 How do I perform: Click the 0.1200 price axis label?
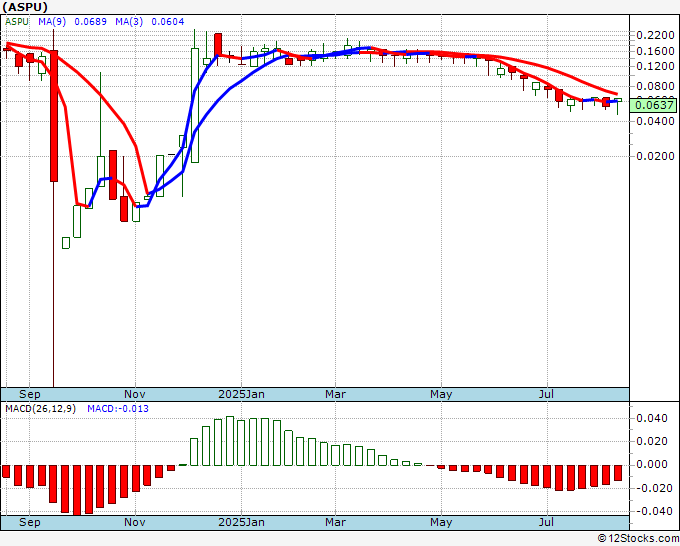655,66
